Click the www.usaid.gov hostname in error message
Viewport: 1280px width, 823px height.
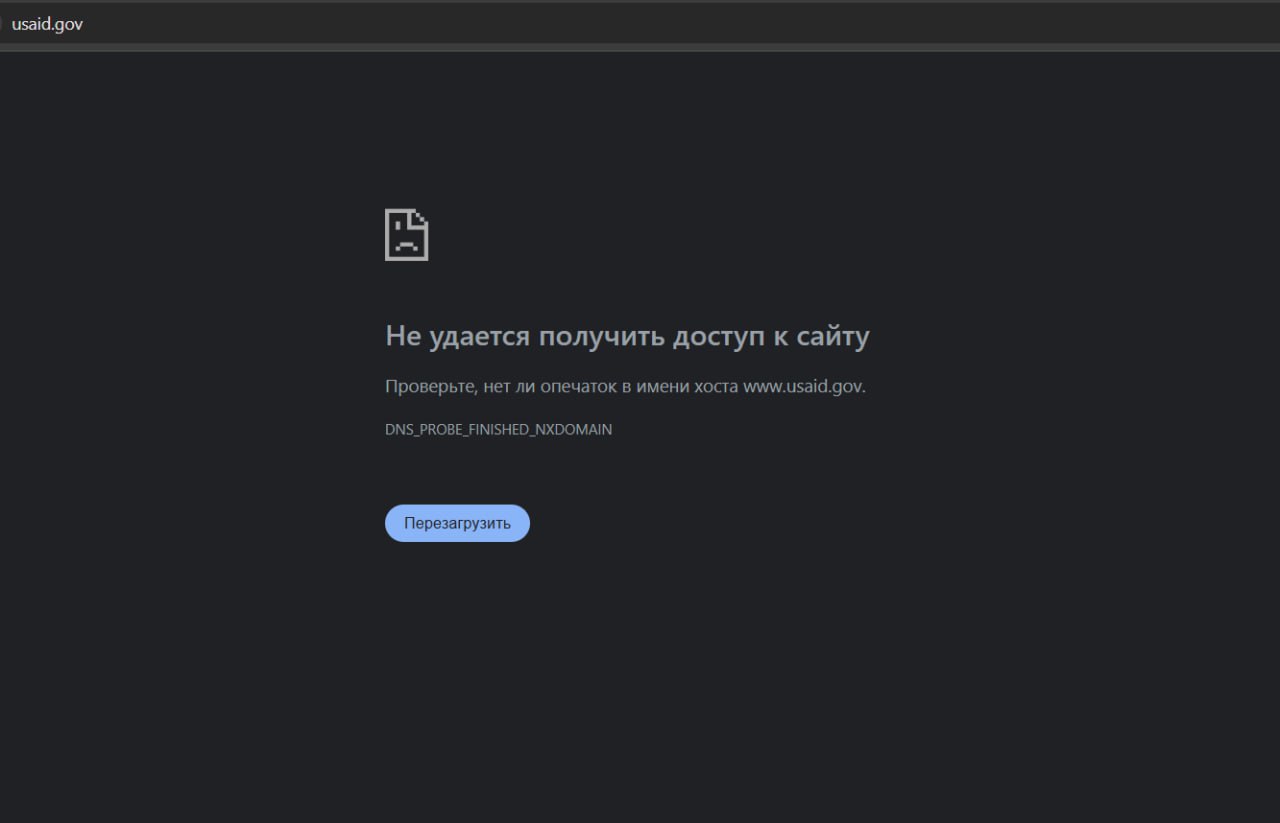[803, 387]
